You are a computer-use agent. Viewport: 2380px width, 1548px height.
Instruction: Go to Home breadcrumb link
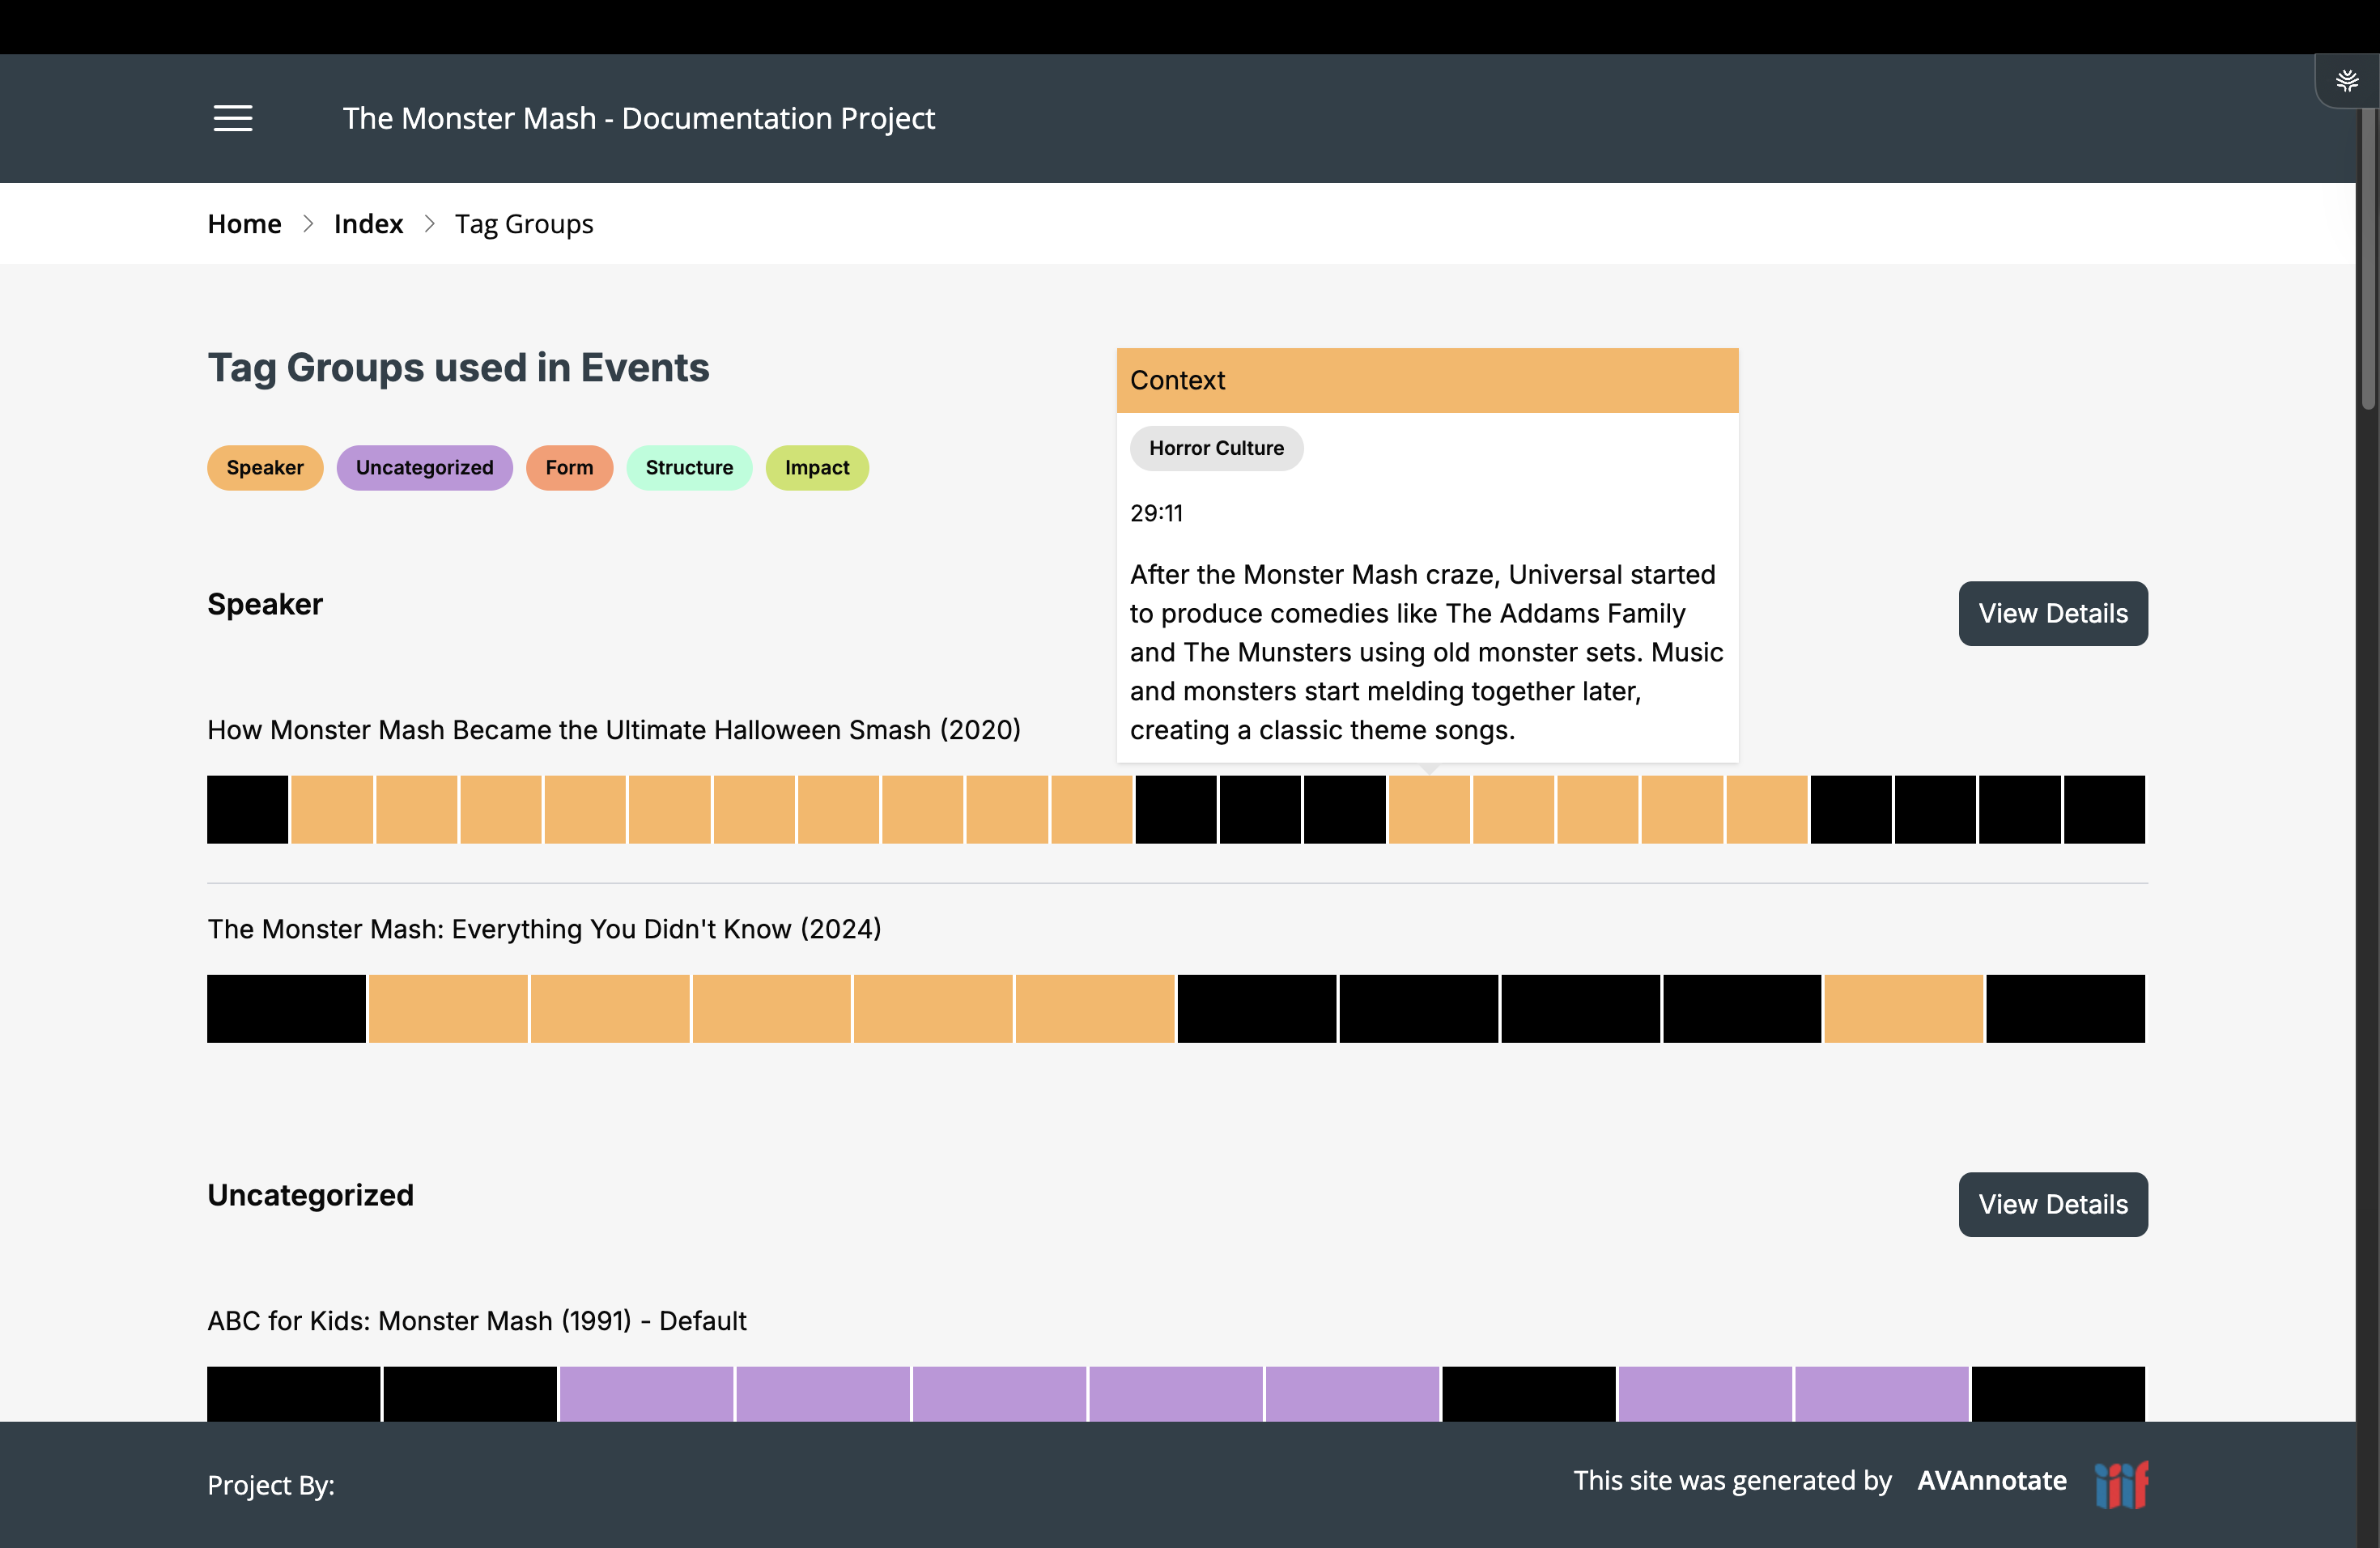244,224
